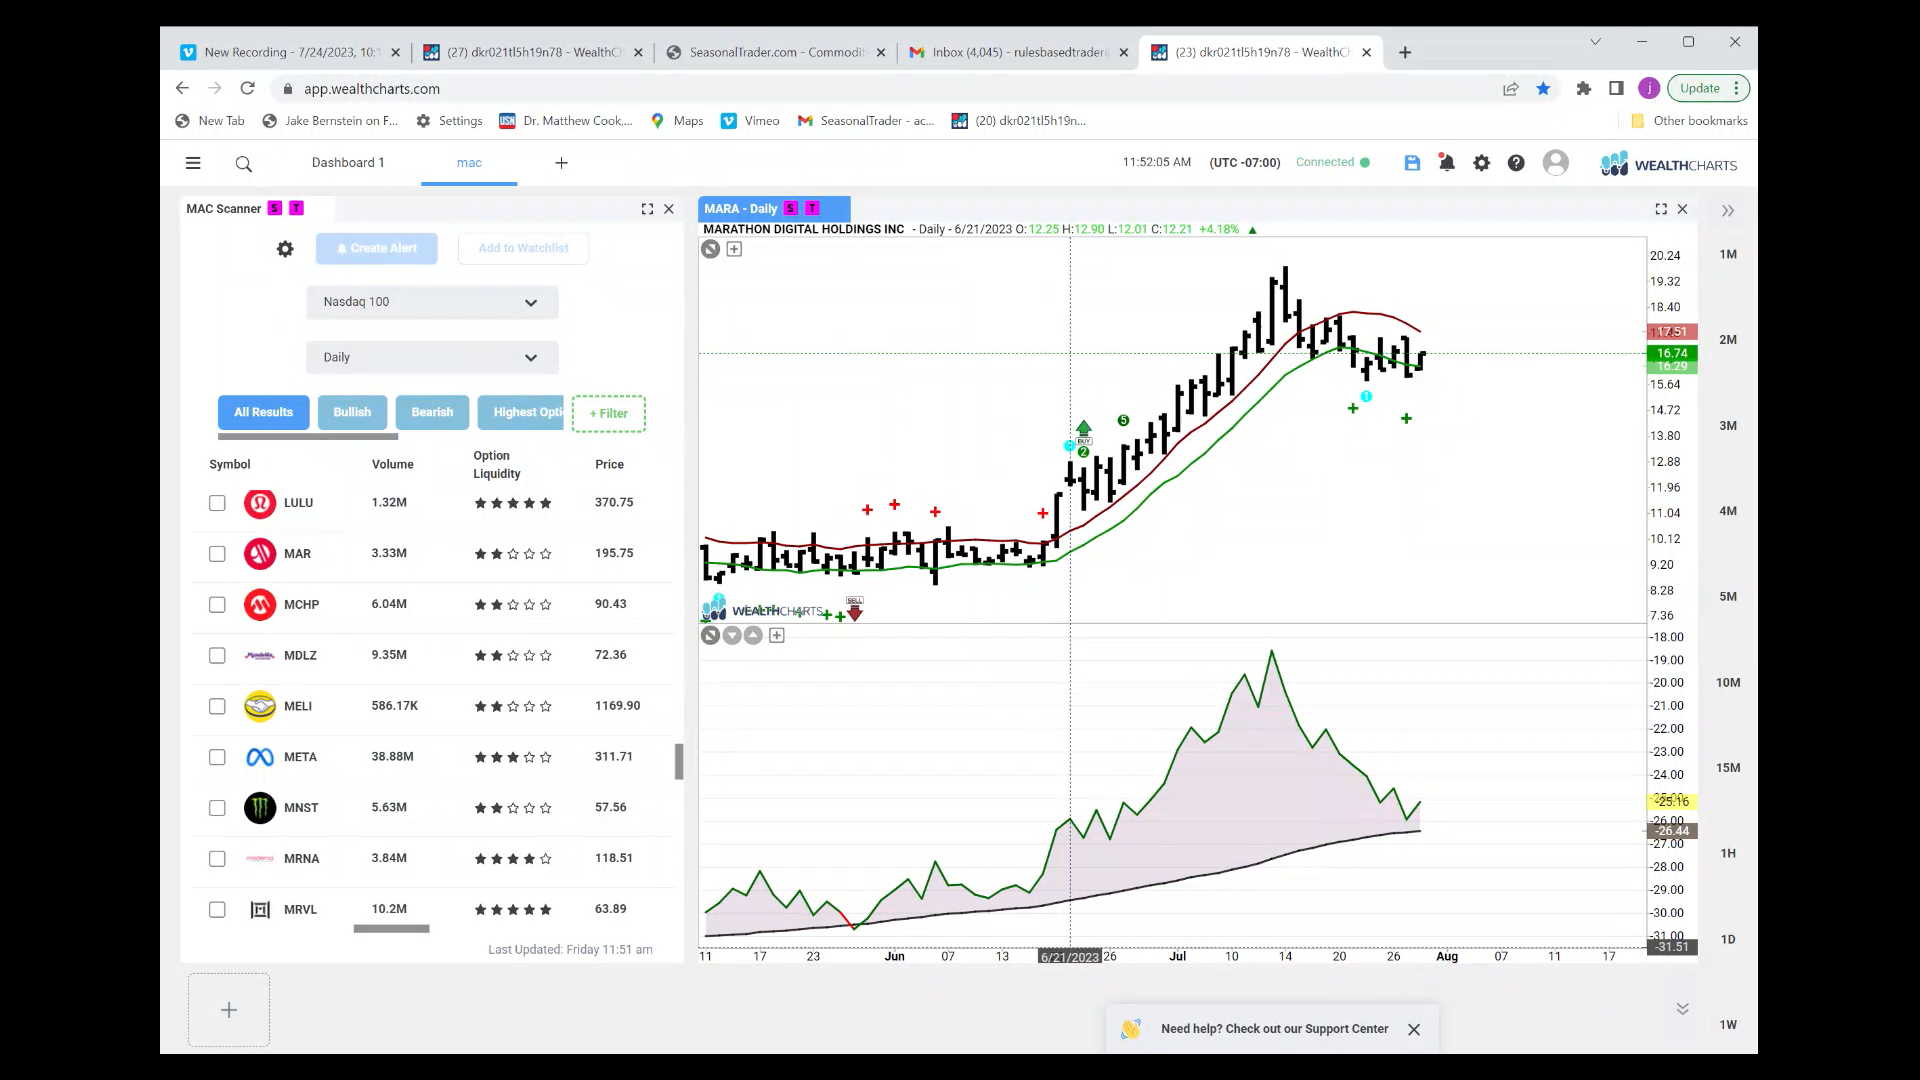
Task: Filter scanner by Bearish
Action: 432,413
